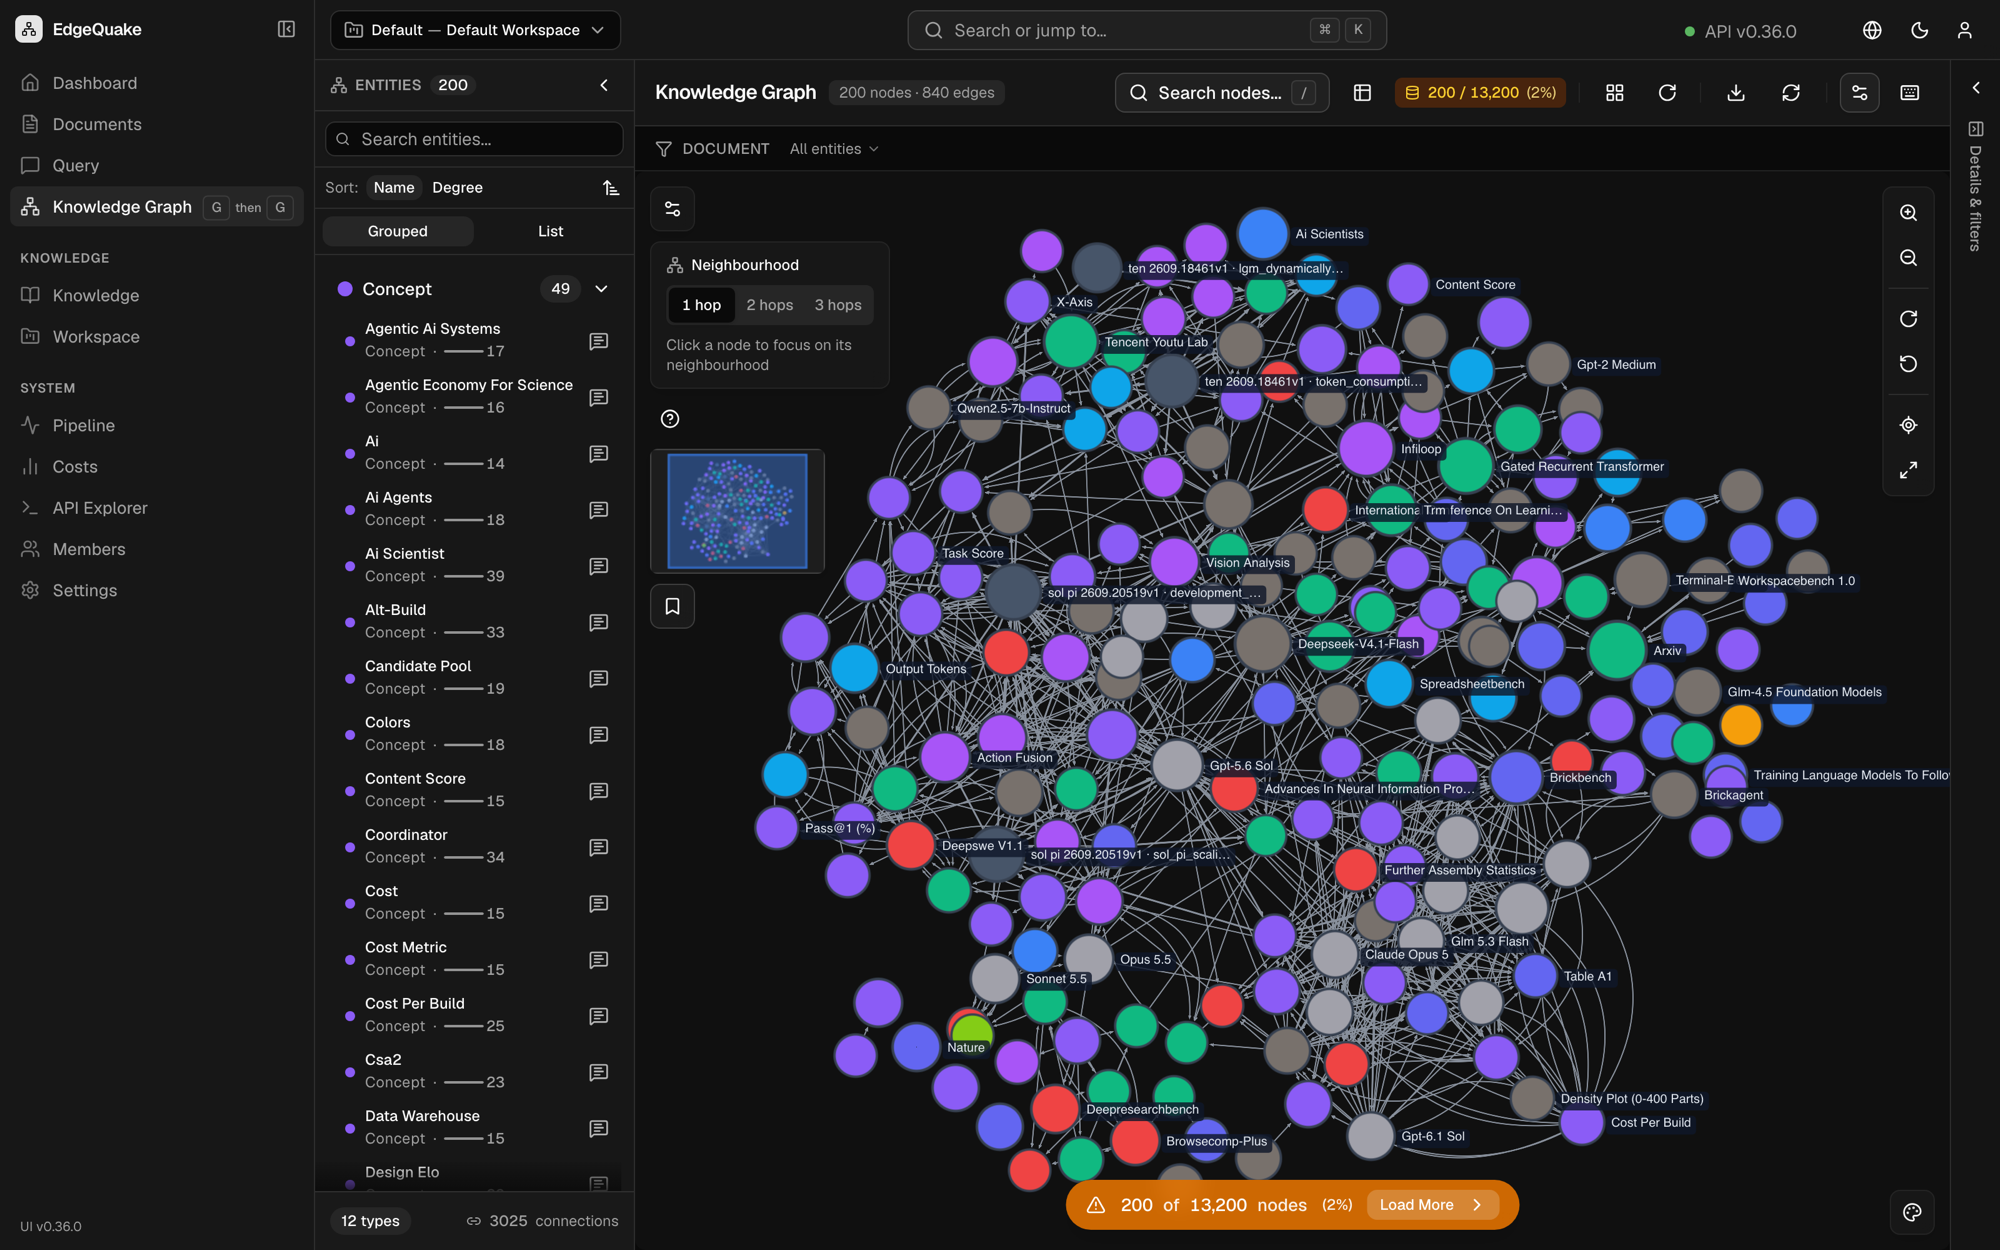The image size is (2000, 1250).
Task: Select the 1 hop neighbourhood option
Action: [x=701, y=305]
